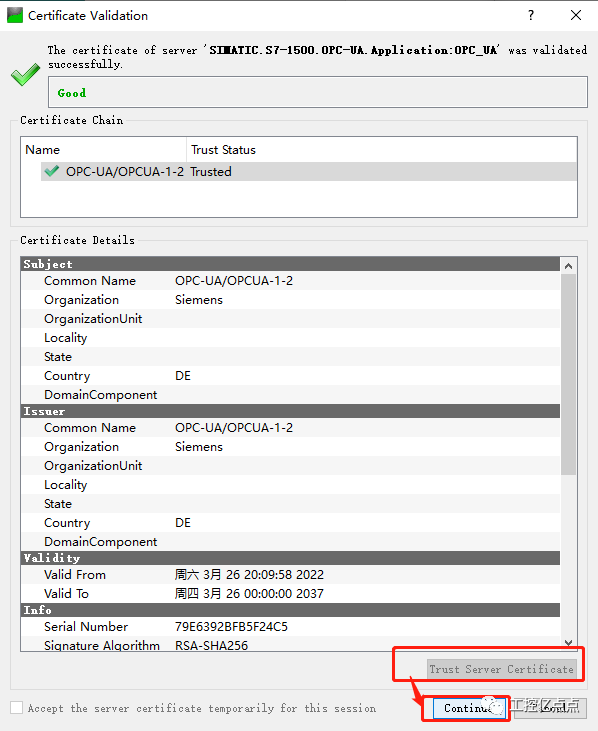The height and width of the screenshot is (731, 598).
Task: Click the Good status text
Action: 72,93
